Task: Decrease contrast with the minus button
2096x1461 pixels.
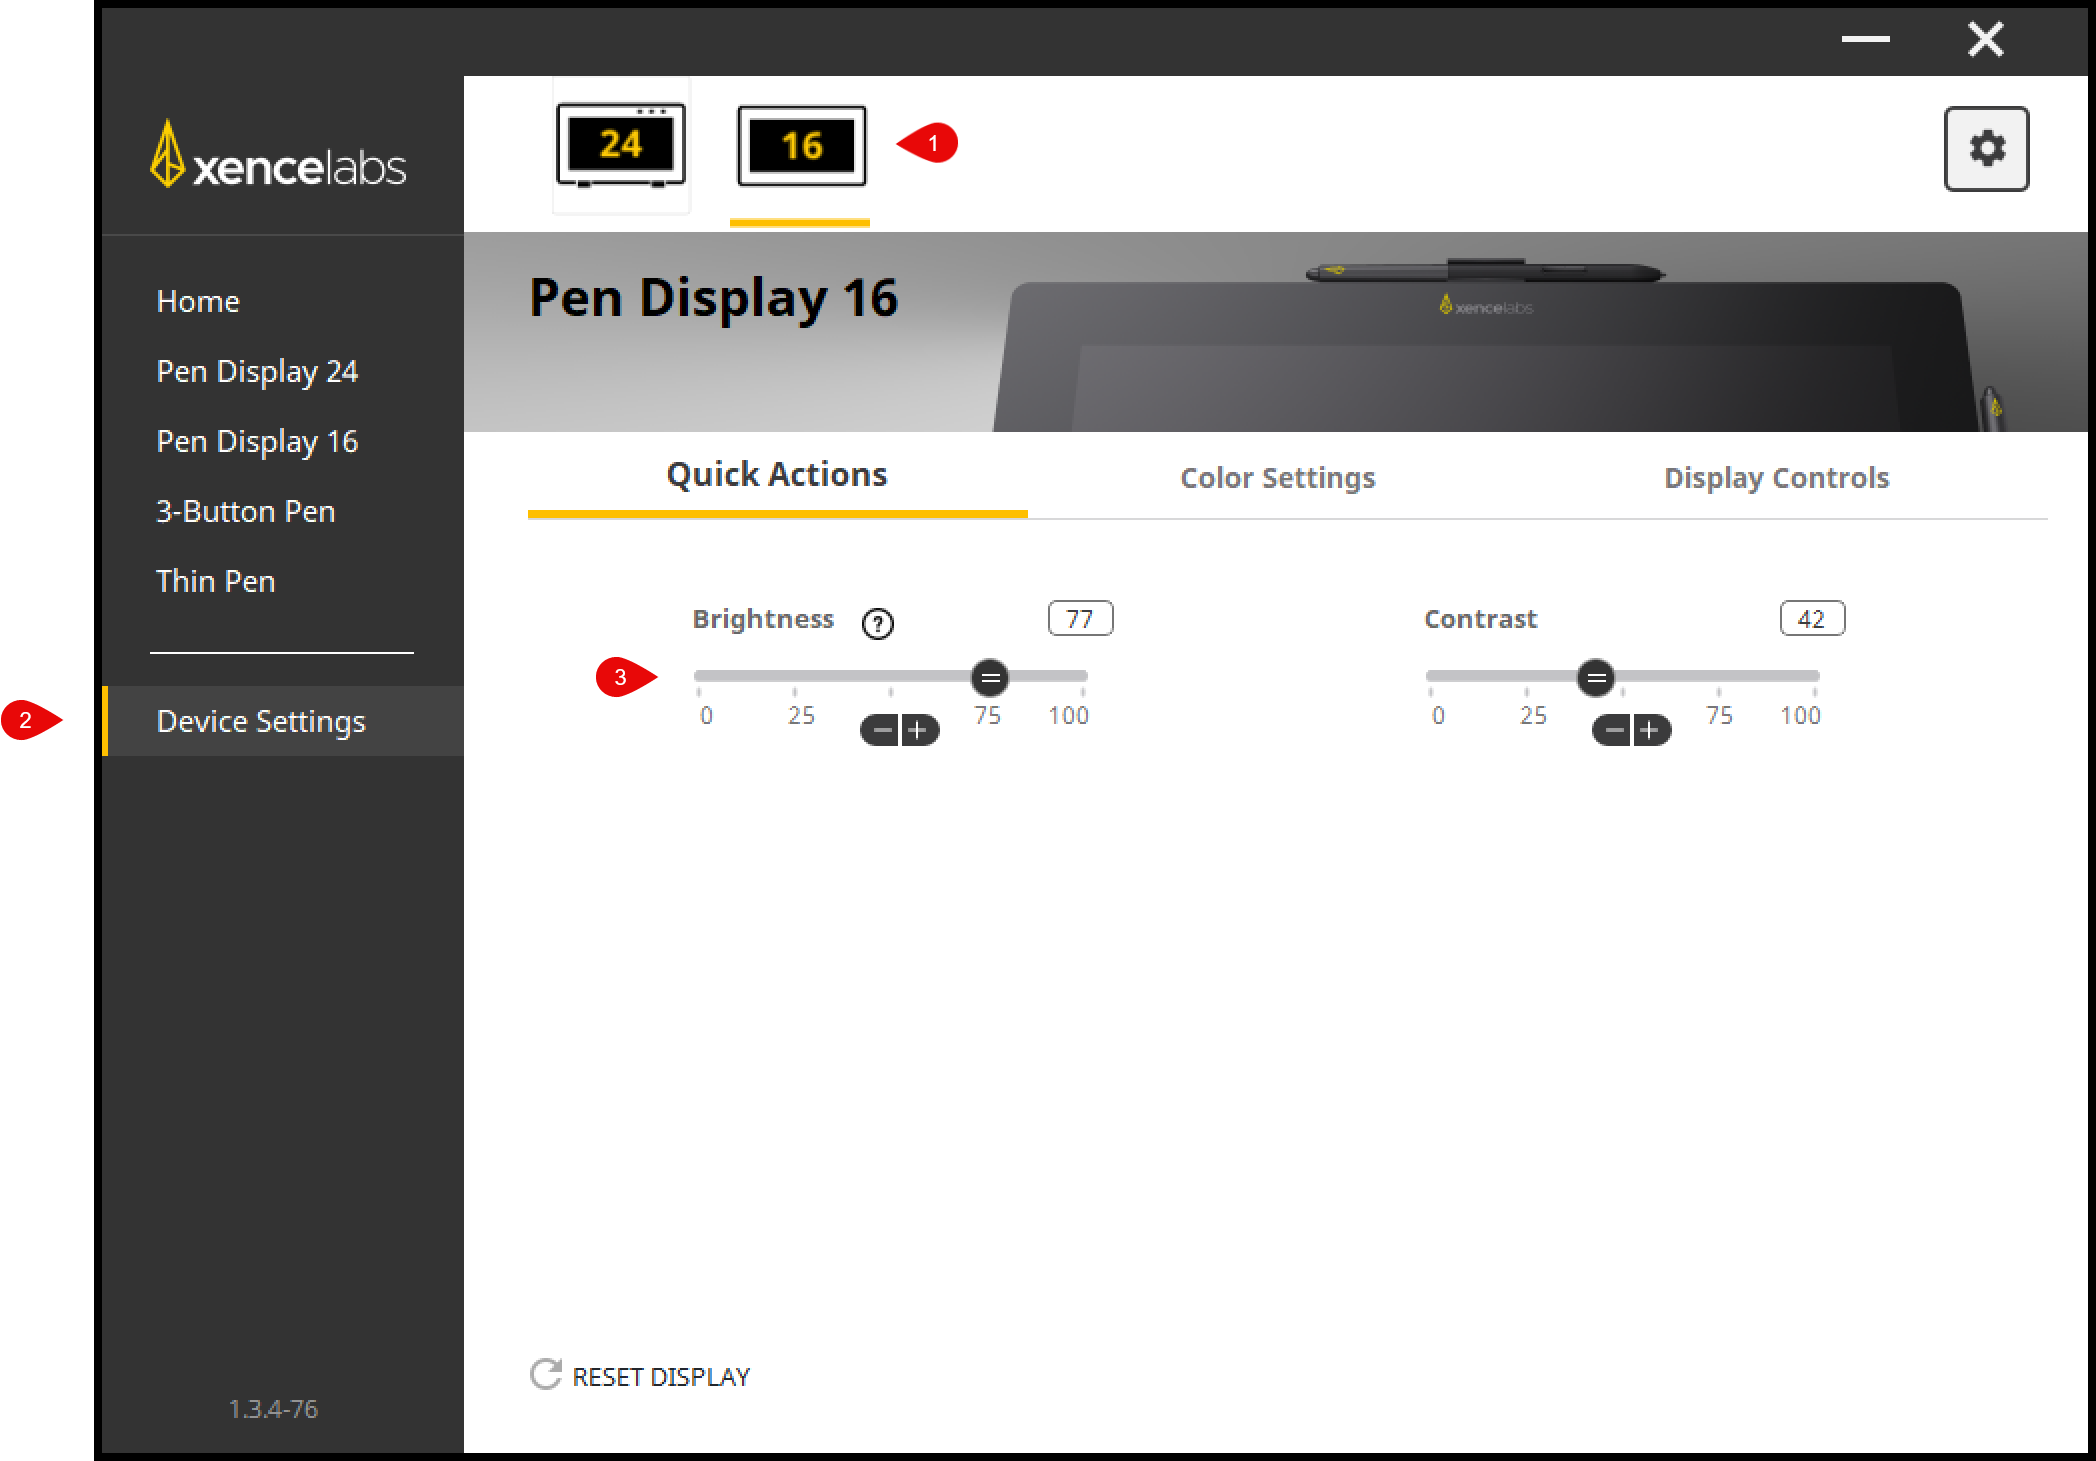Action: pyautogui.click(x=1613, y=731)
